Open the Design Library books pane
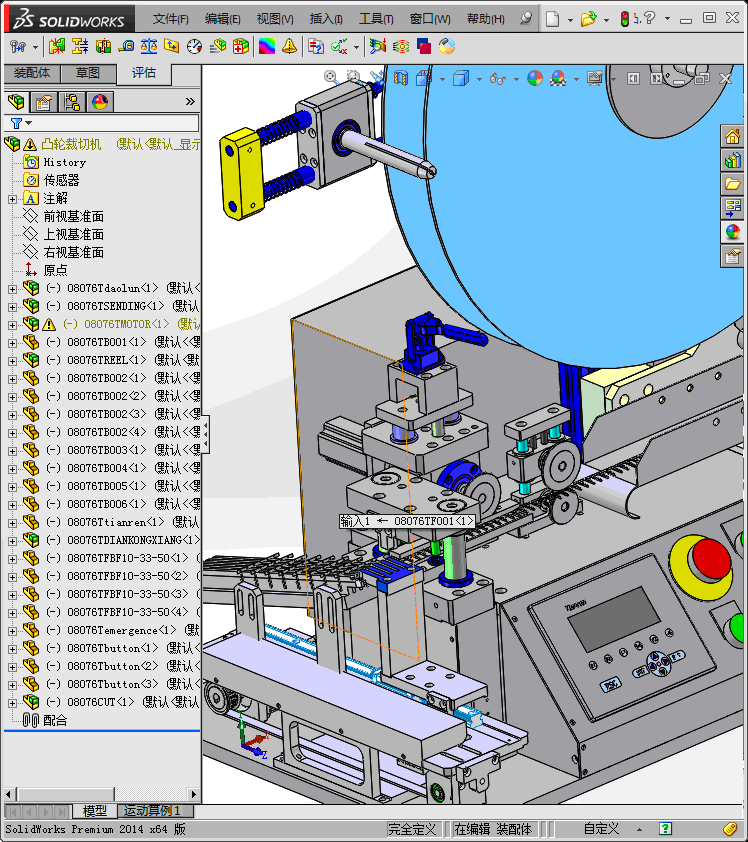 pos(732,161)
